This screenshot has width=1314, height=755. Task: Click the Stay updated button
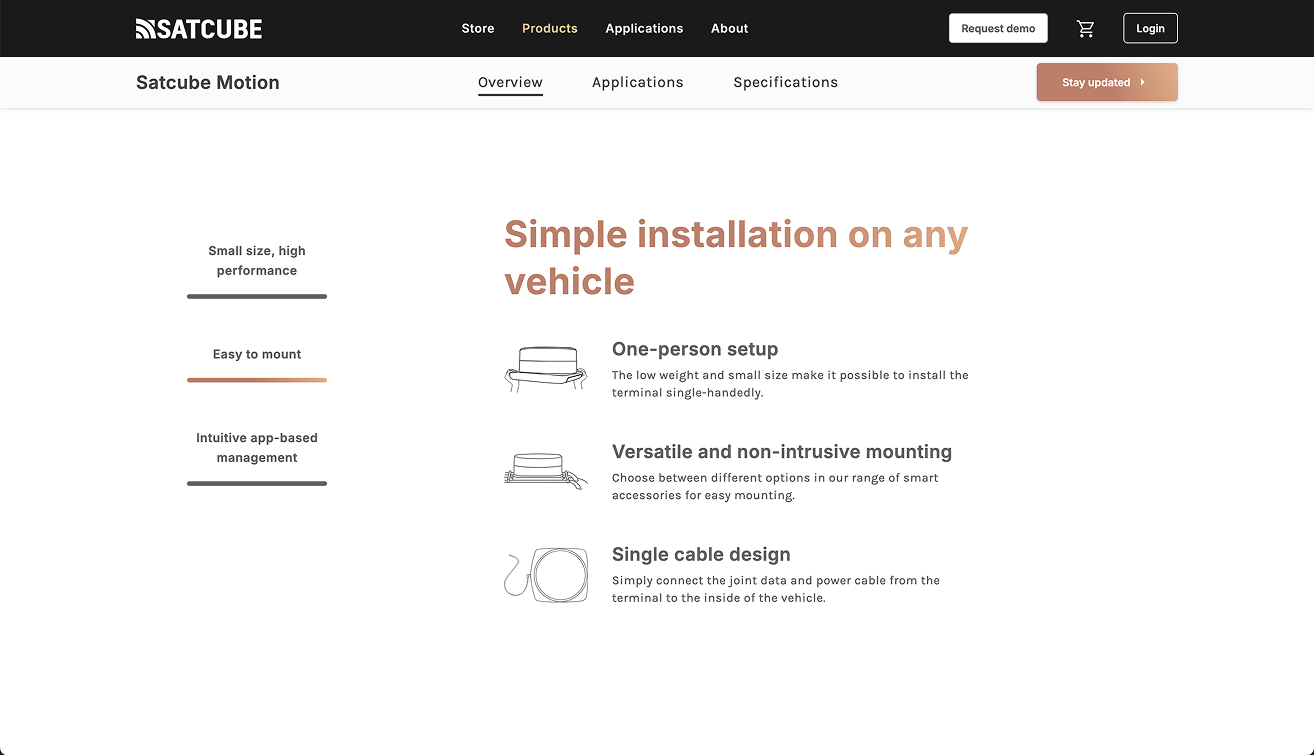point(1107,82)
